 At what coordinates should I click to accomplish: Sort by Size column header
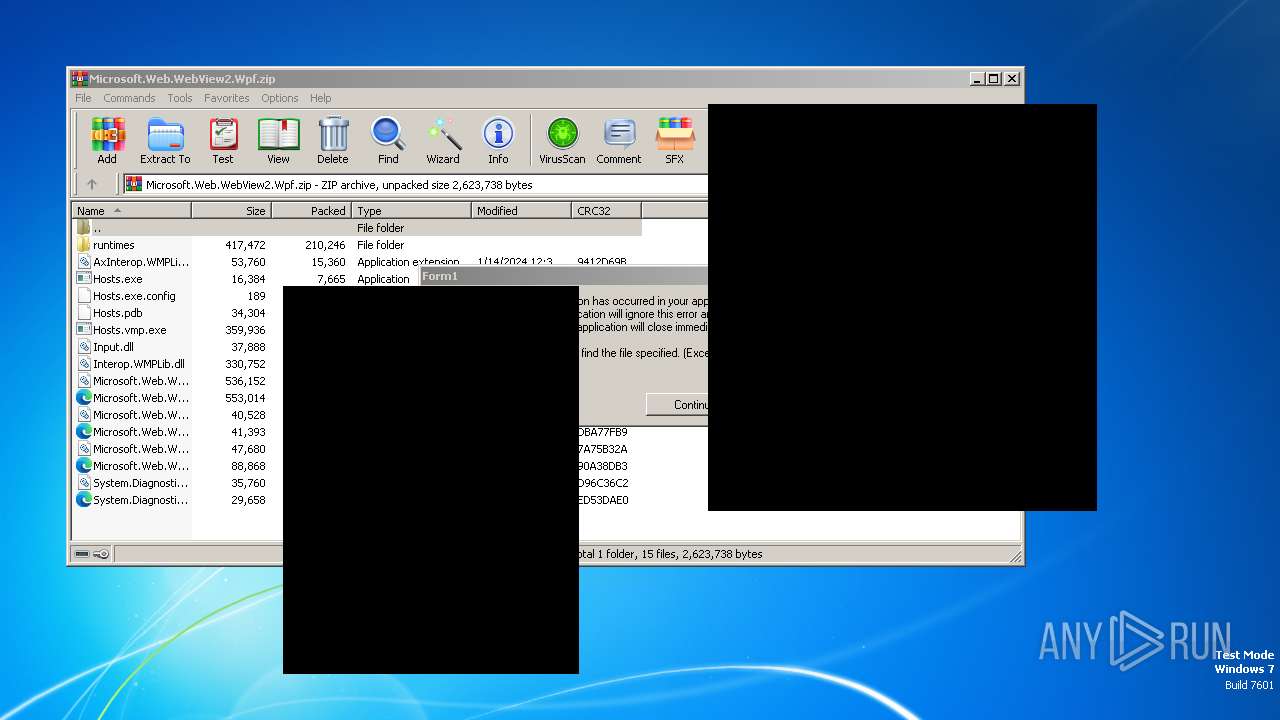(x=232, y=210)
